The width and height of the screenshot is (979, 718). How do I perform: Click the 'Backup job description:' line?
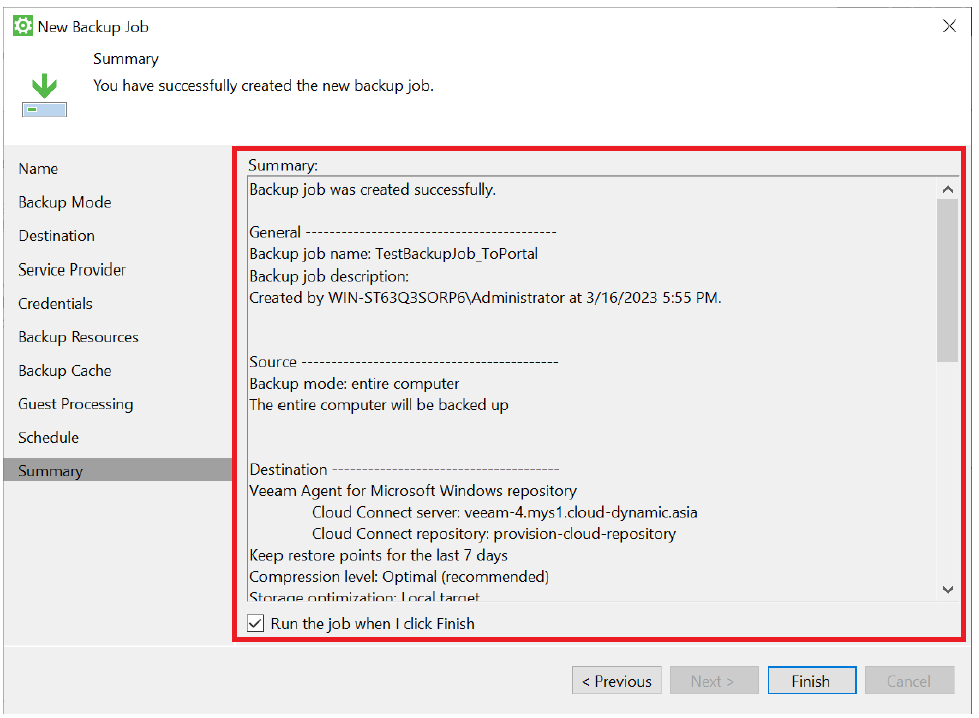[x=329, y=276]
